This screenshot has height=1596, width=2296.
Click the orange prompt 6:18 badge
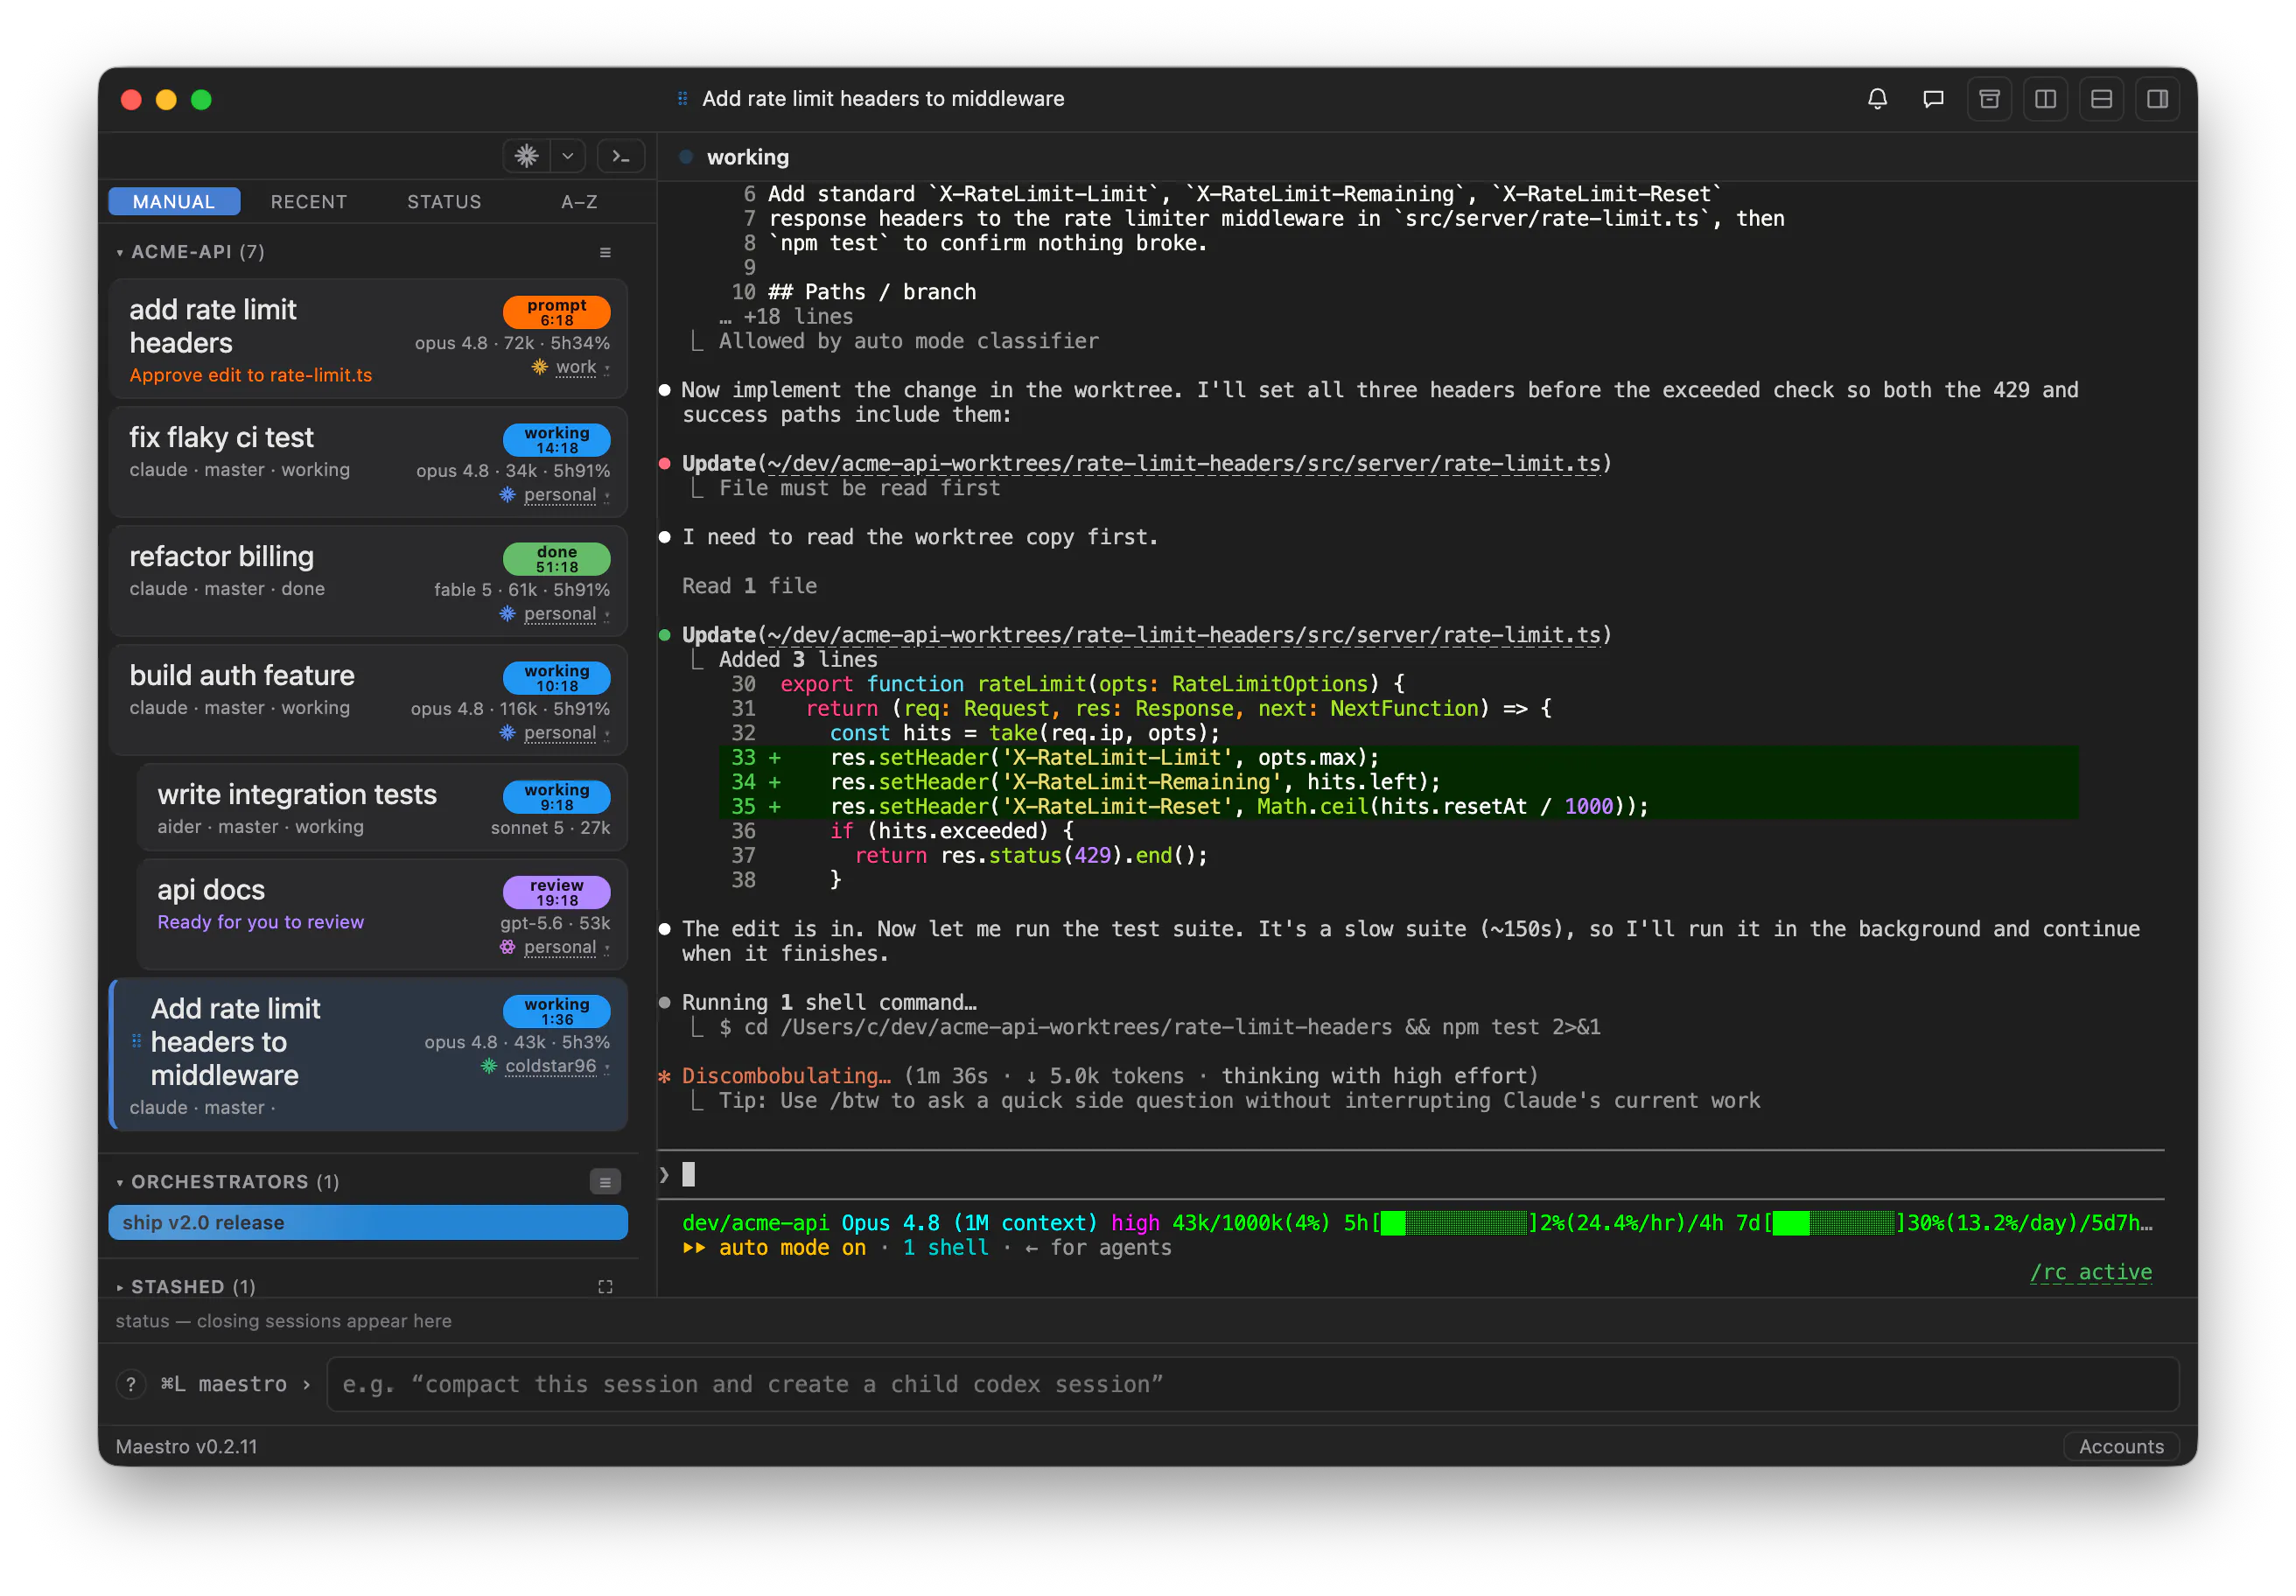click(x=556, y=312)
